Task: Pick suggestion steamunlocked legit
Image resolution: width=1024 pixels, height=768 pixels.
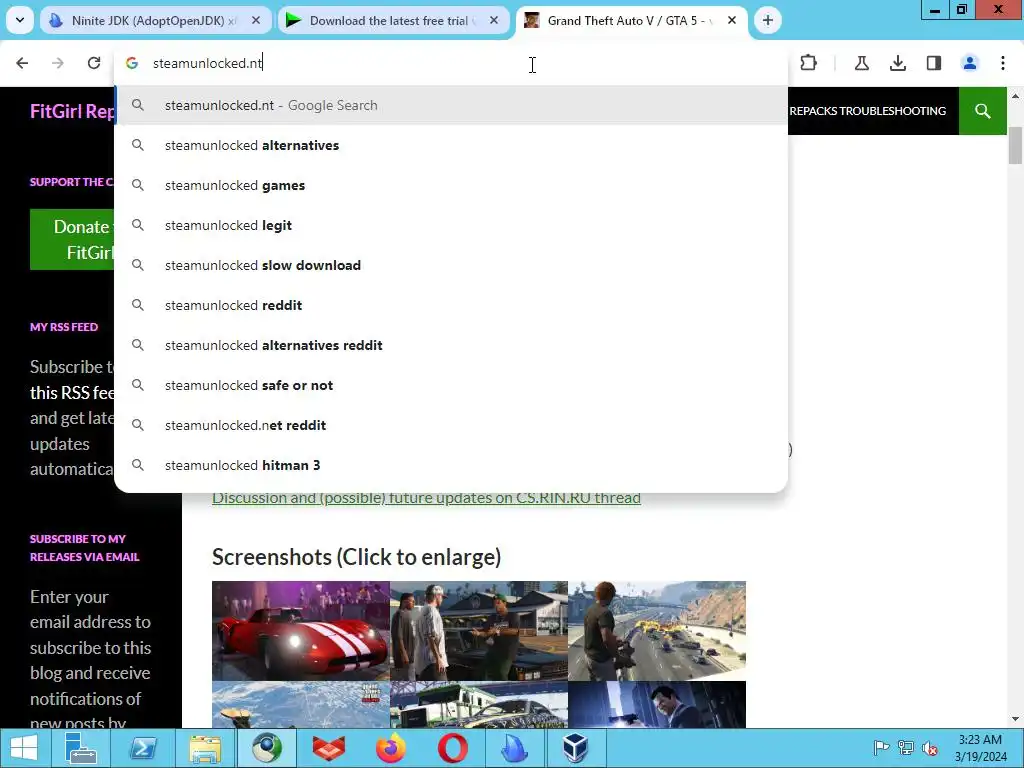Action: (x=451, y=225)
